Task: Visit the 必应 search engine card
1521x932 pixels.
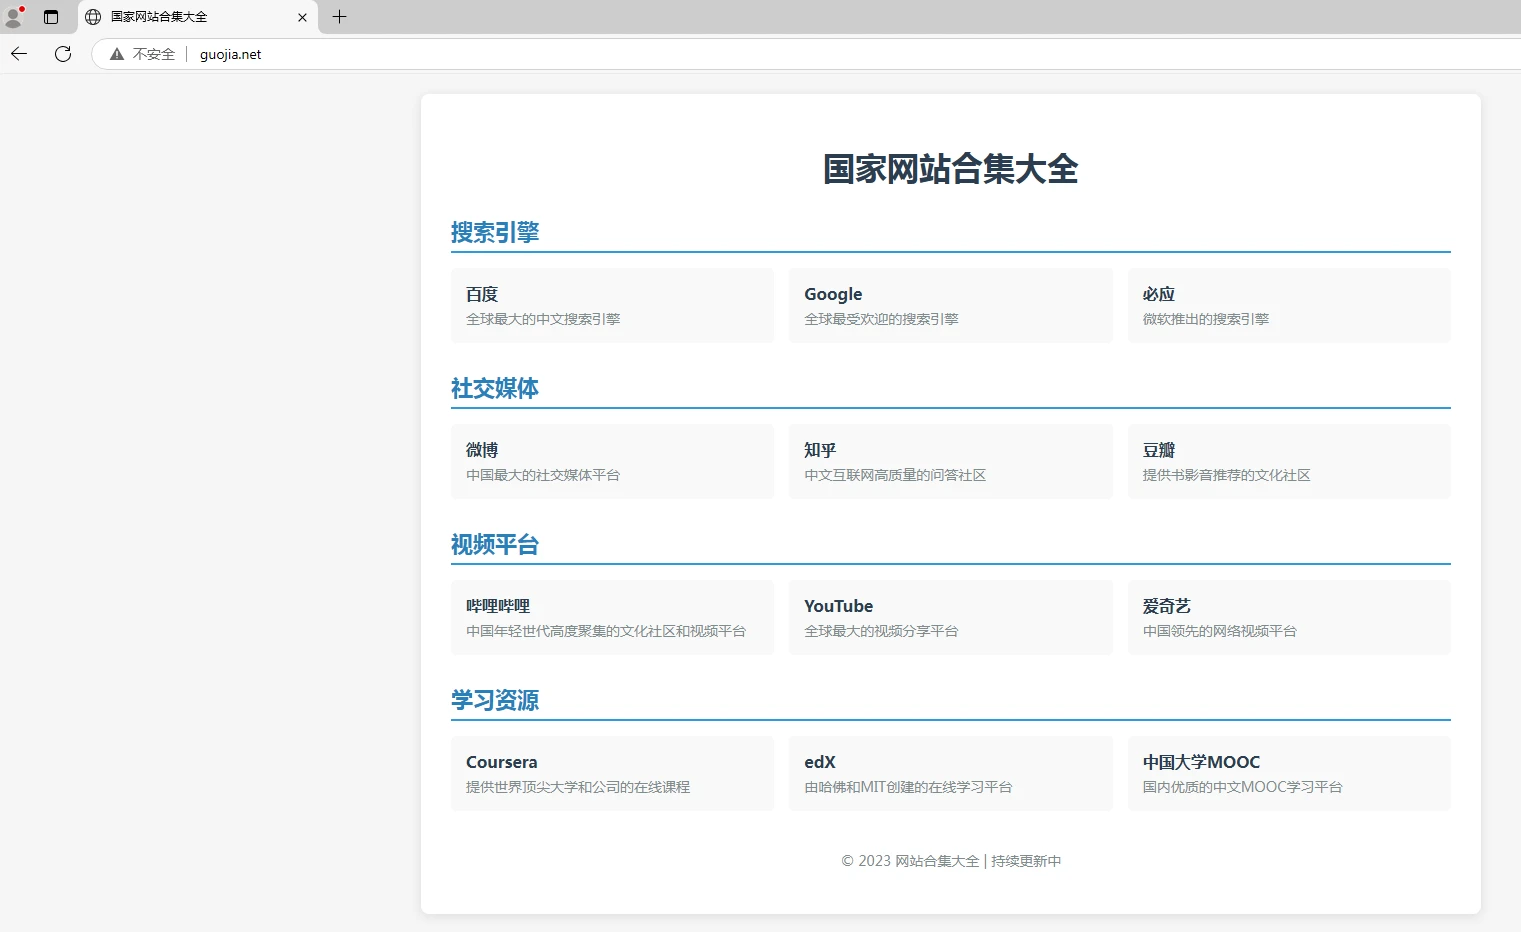Action: coord(1288,305)
